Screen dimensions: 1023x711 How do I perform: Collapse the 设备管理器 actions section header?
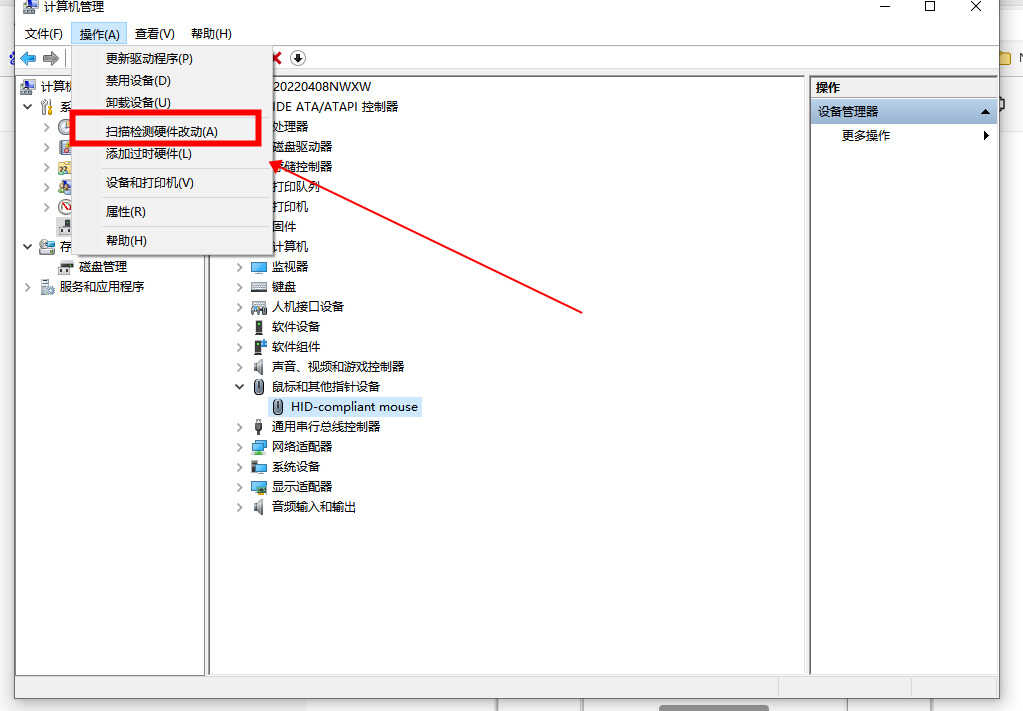(x=985, y=112)
